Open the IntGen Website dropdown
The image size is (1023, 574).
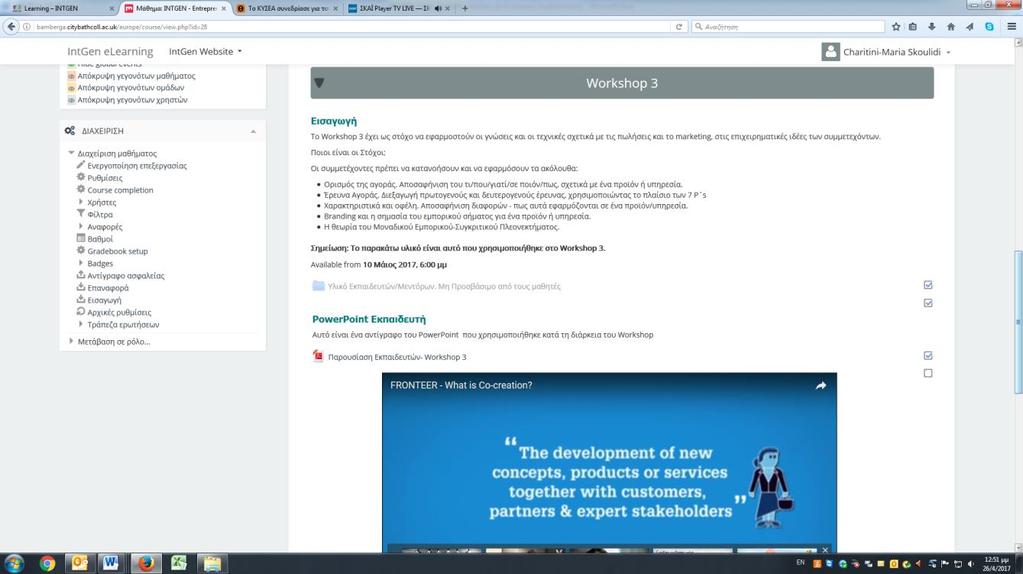[x=206, y=52]
